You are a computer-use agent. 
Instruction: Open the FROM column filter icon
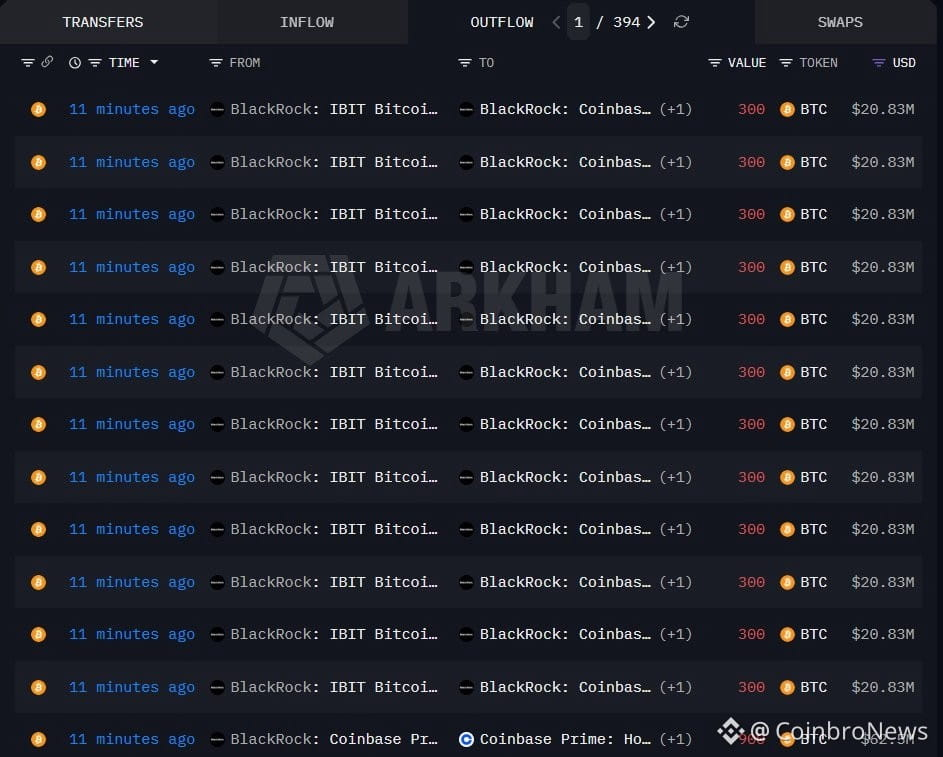tap(216, 63)
